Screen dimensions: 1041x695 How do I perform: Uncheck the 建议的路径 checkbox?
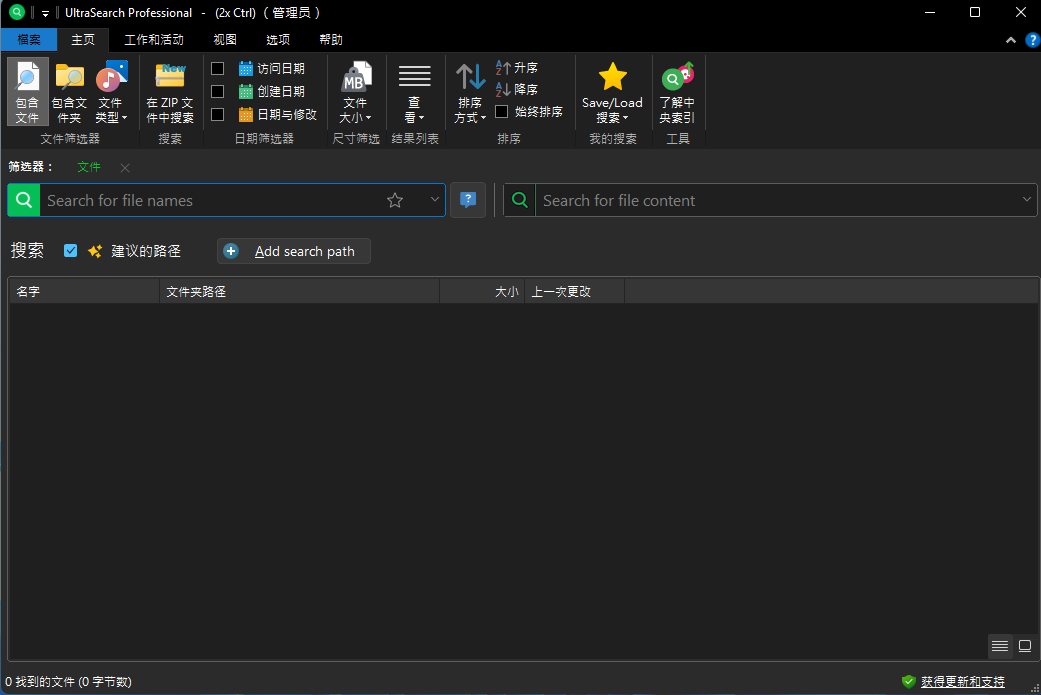(x=70, y=251)
